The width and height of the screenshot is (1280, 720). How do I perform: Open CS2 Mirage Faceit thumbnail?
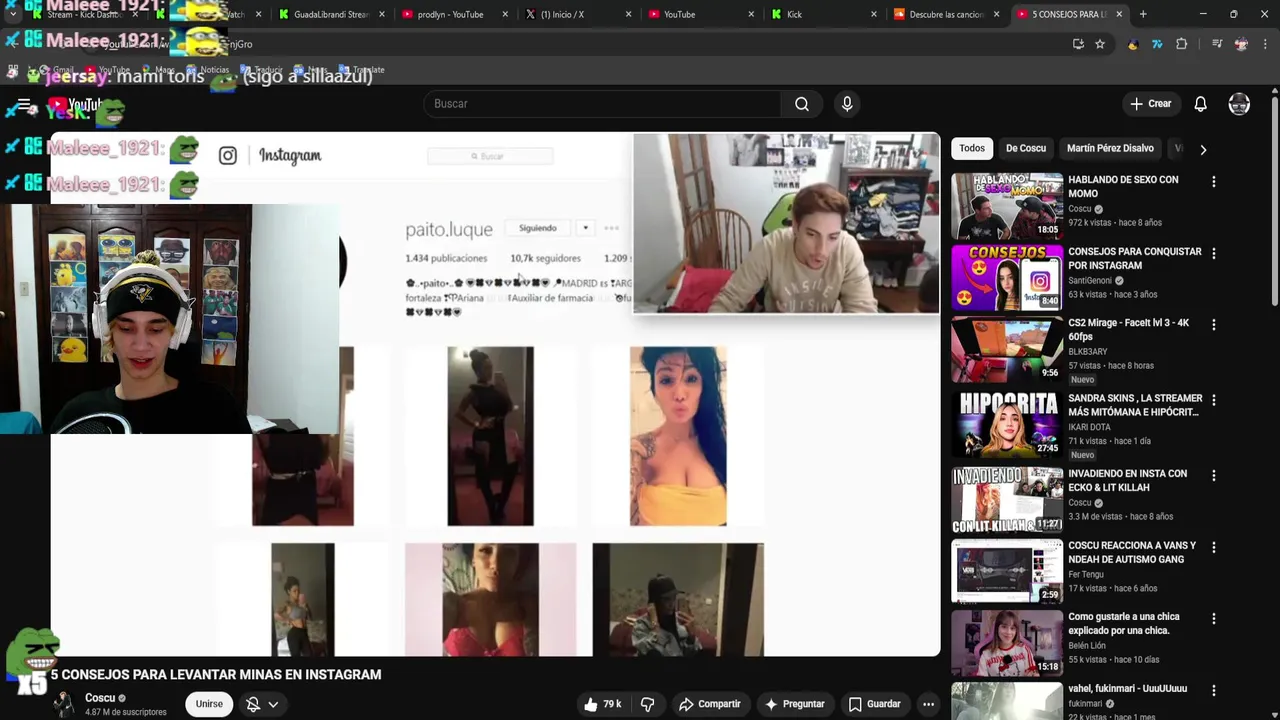coord(1007,349)
